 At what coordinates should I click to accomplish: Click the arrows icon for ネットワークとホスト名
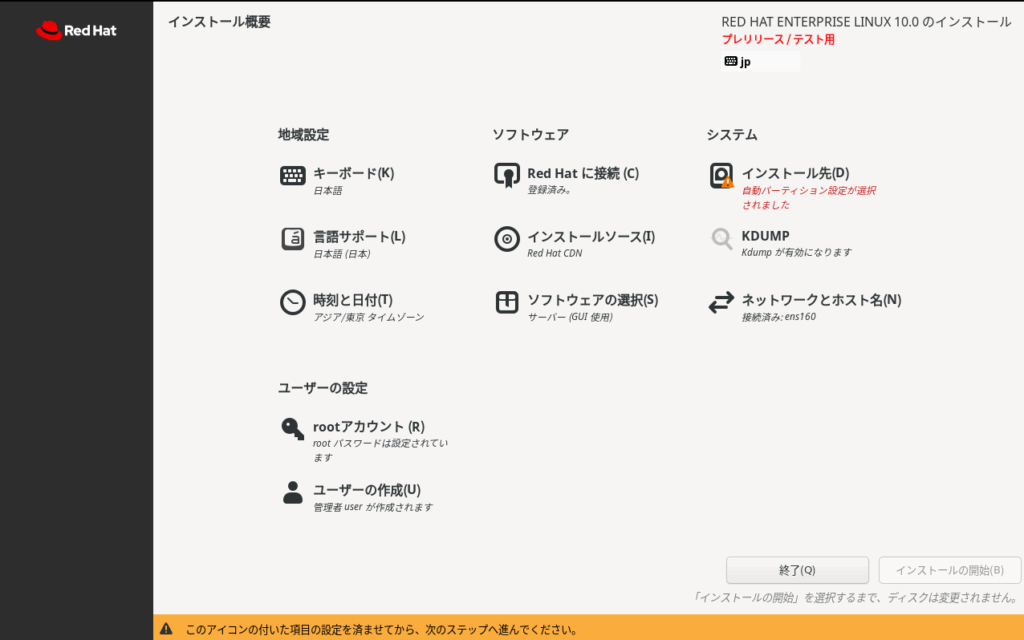click(x=721, y=302)
